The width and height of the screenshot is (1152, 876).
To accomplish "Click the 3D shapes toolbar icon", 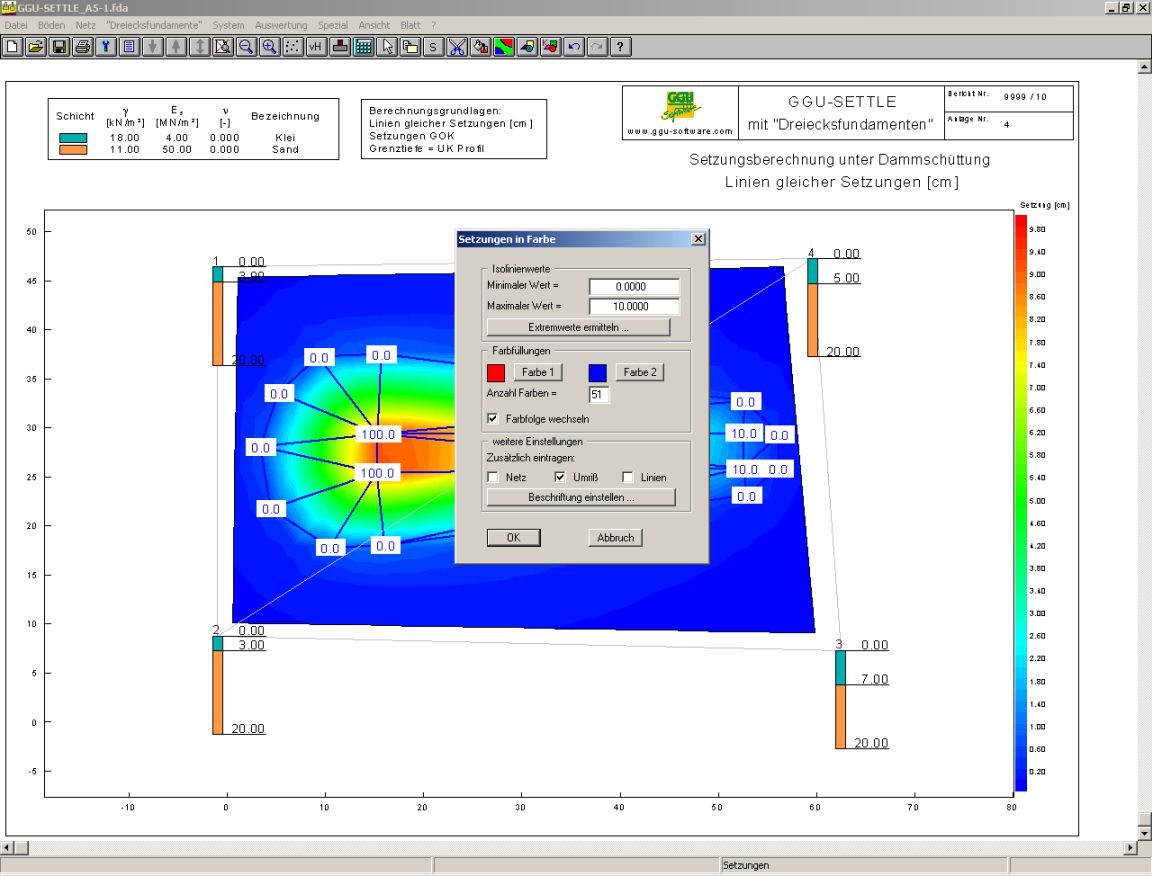I will 528,47.
